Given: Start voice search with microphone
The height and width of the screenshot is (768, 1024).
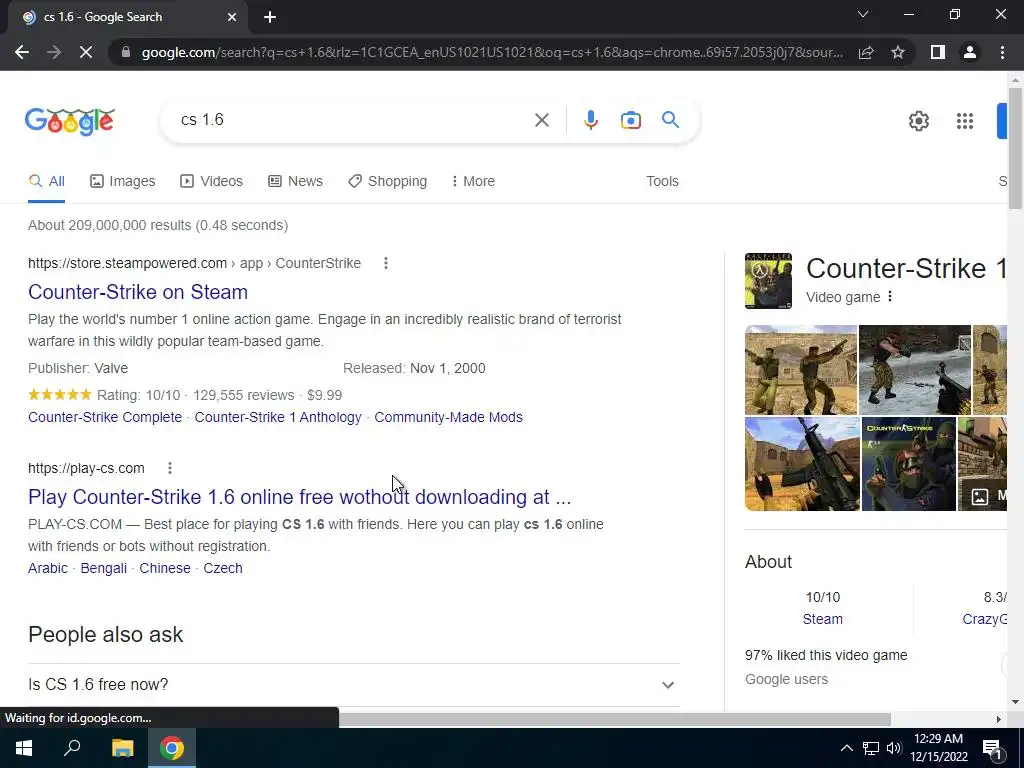Looking at the screenshot, I should pyautogui.click(x=590, y=120).
